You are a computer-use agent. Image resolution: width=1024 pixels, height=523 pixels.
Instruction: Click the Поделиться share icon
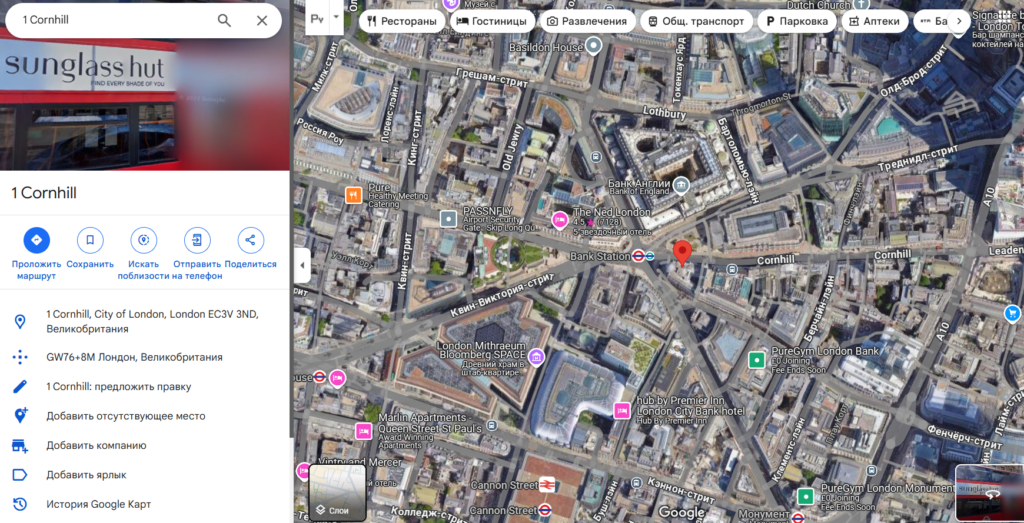tap(250, 240)
